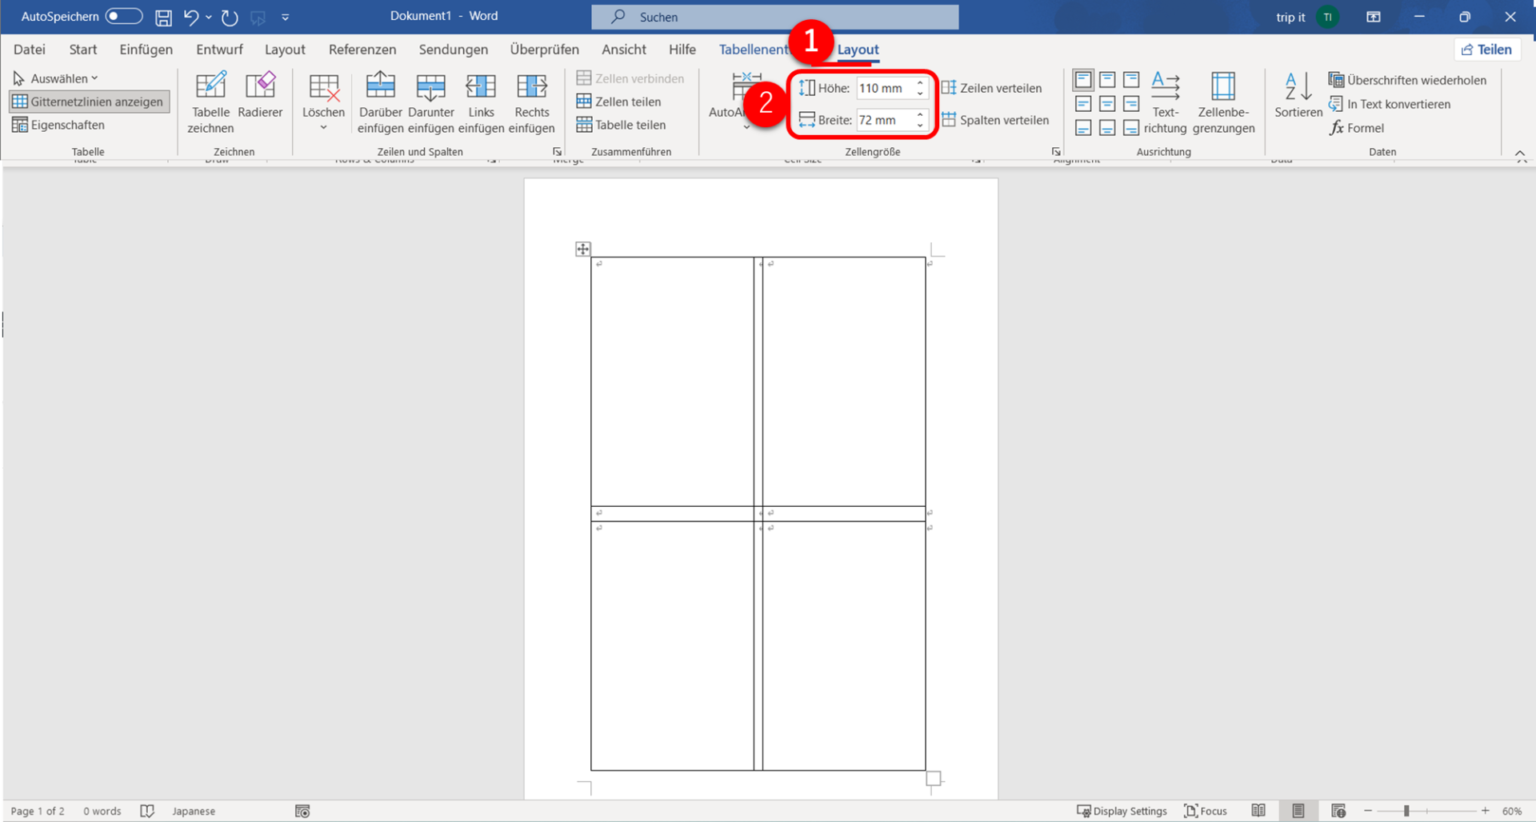Click into the Suchen search box

click(x=775, y=17)
